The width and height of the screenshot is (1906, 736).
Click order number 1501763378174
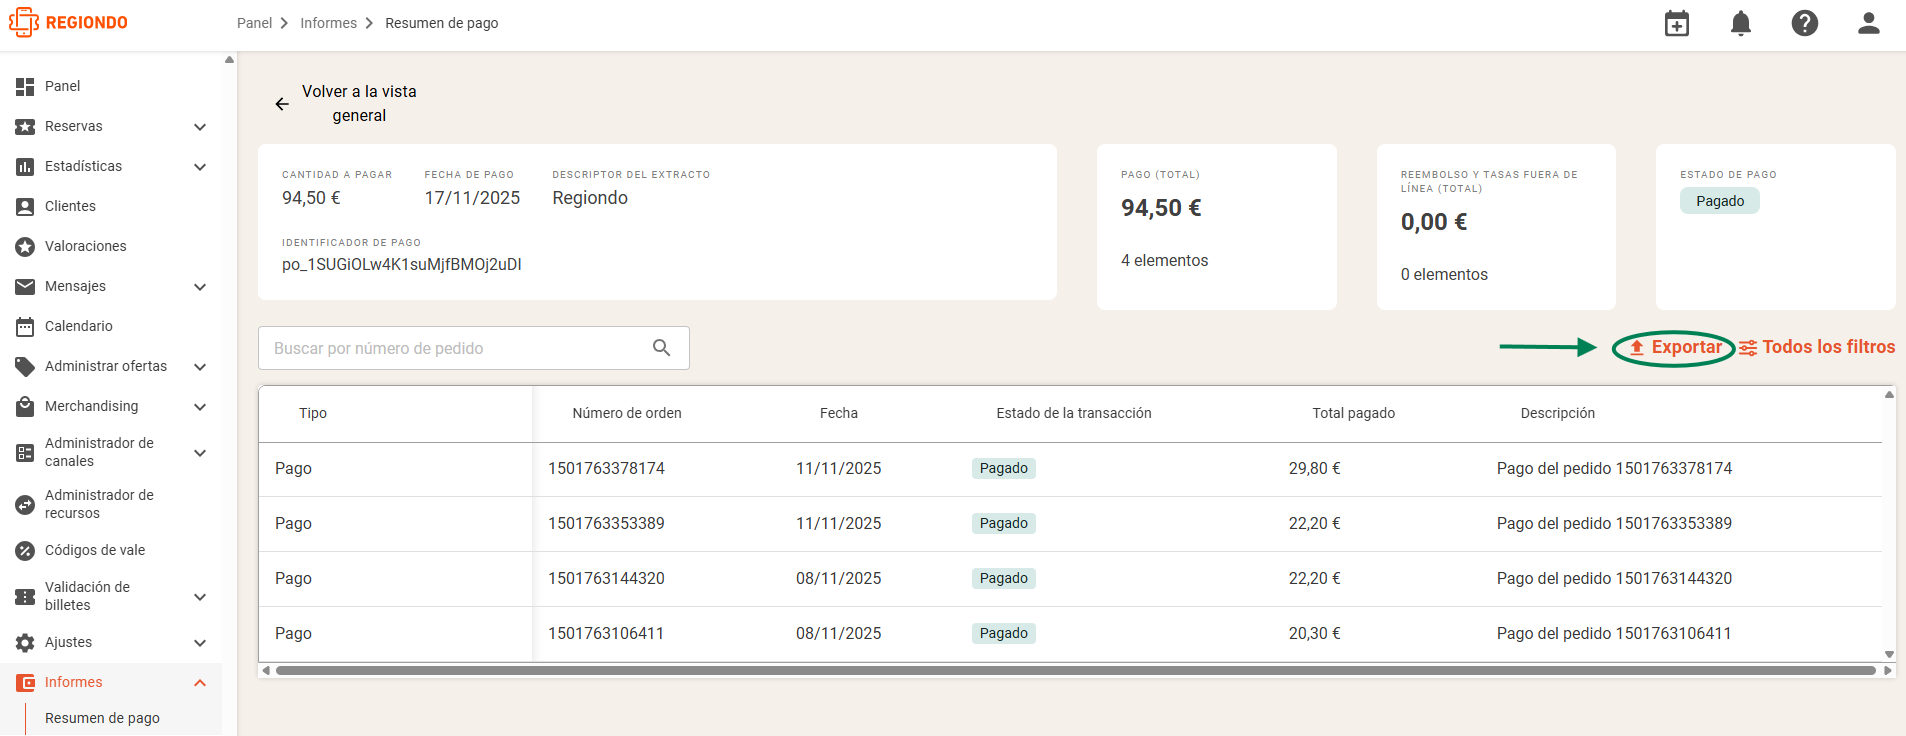click(606, 468)
